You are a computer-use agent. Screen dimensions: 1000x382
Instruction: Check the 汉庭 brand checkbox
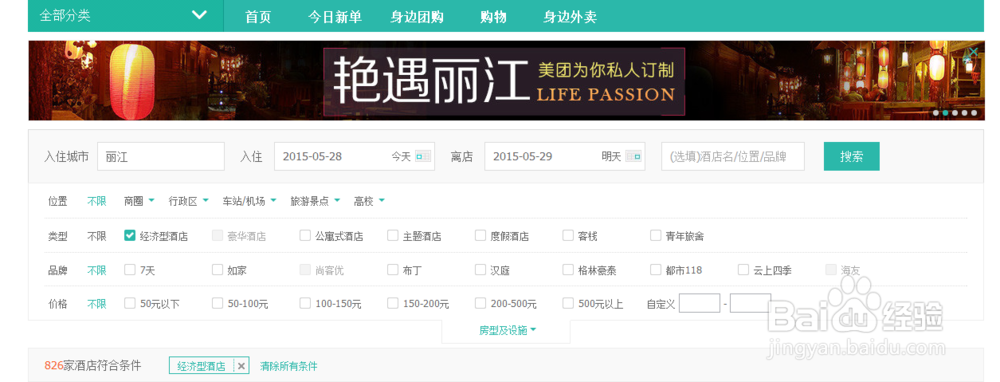480,270
